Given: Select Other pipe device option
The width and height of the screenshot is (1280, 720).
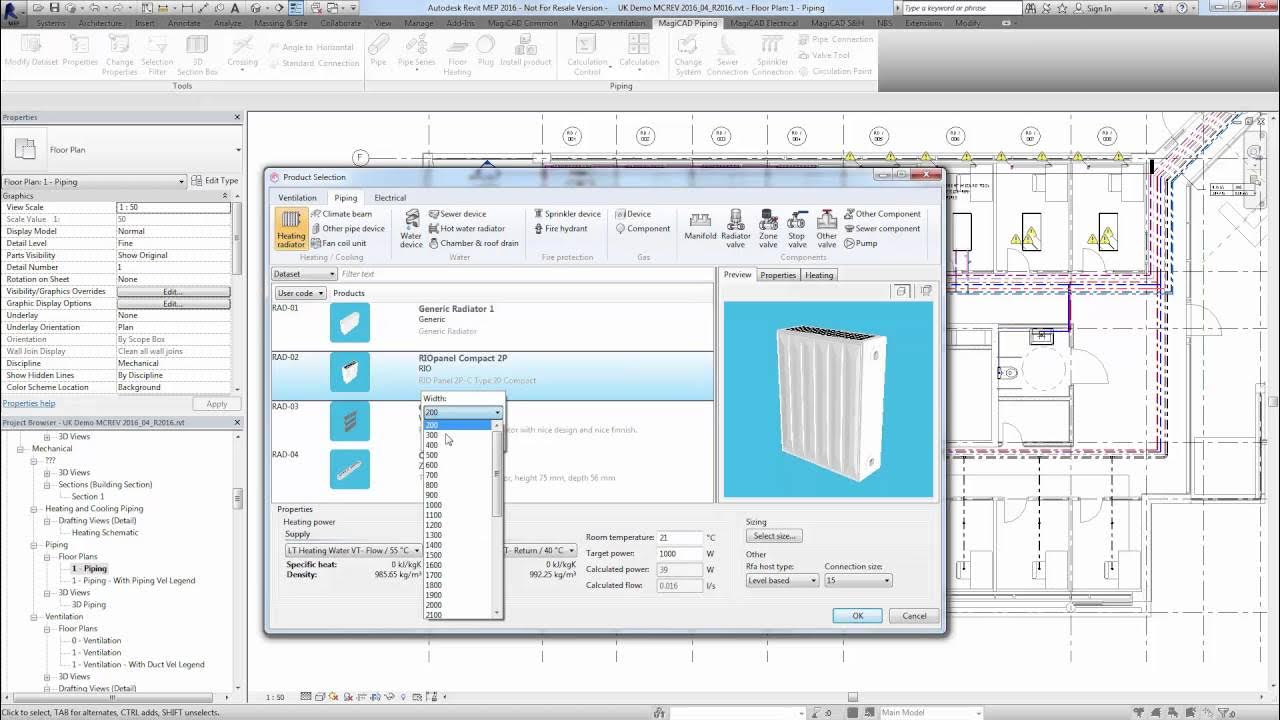Looking at the screenshot, I should click(x=347, y=229).
